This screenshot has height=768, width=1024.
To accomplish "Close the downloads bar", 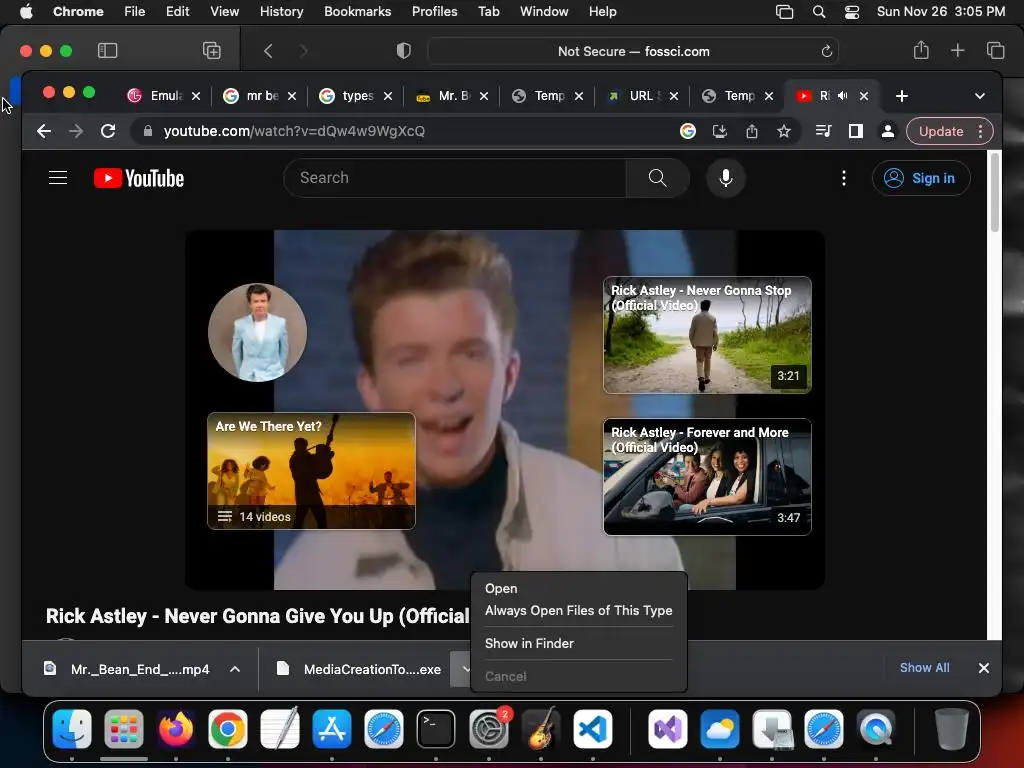I will [984, 668].
